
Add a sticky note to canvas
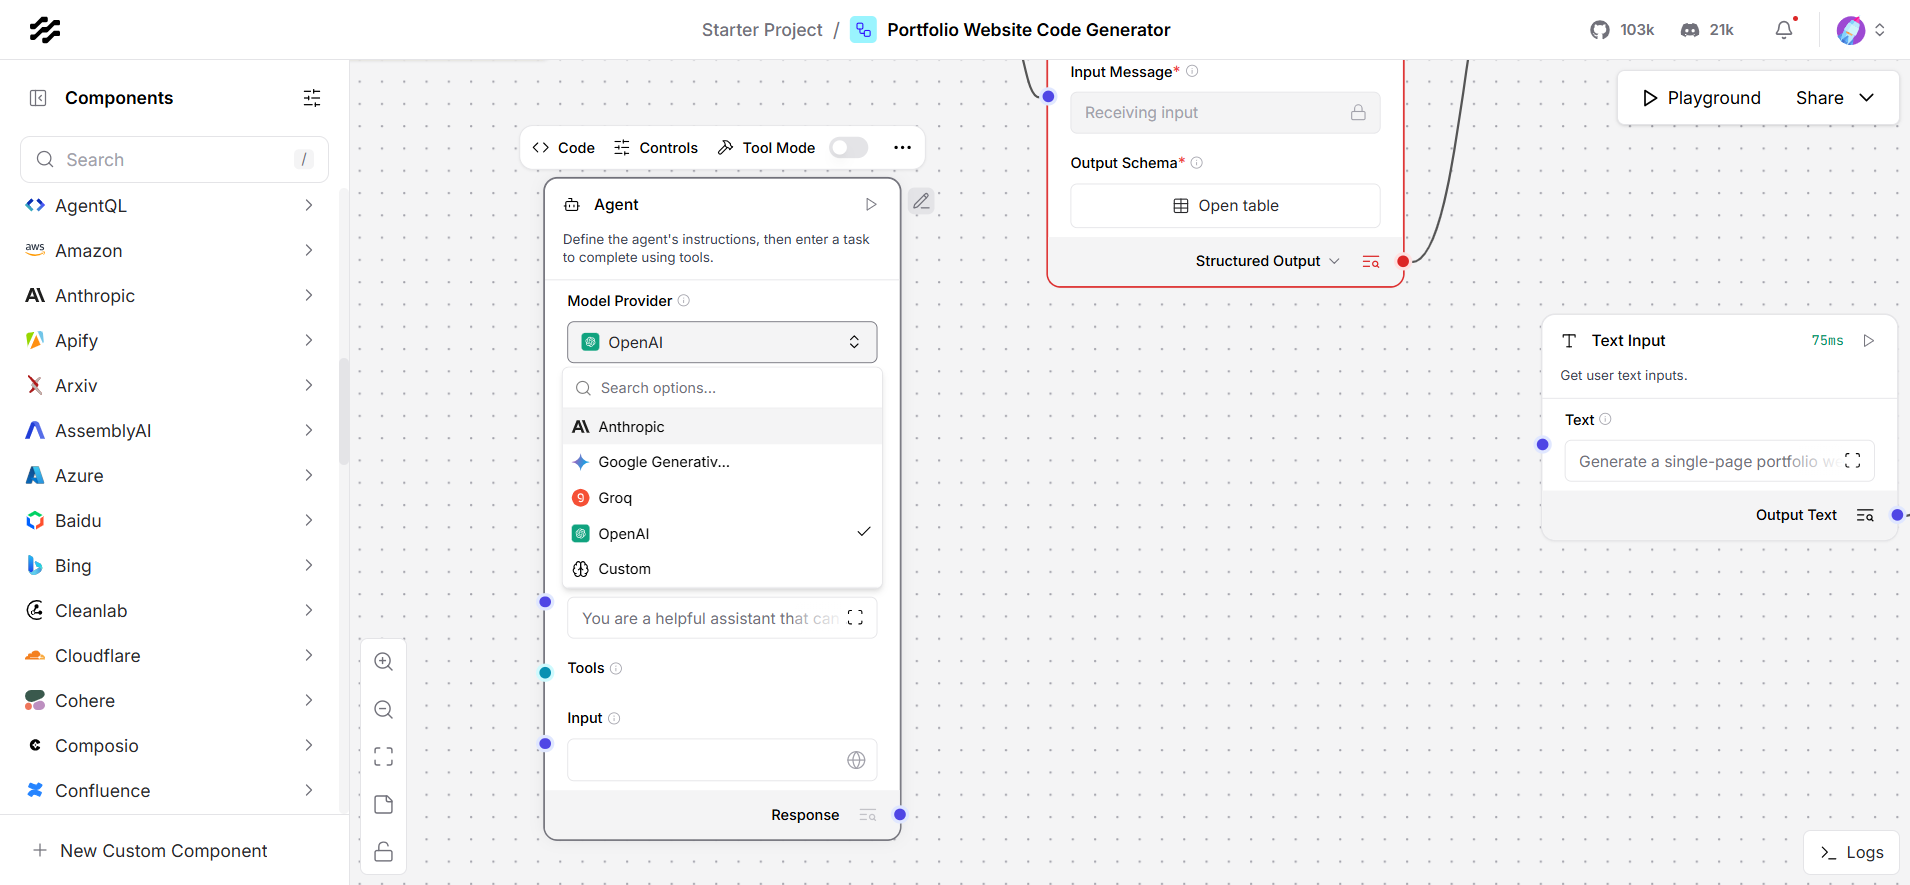384,805
